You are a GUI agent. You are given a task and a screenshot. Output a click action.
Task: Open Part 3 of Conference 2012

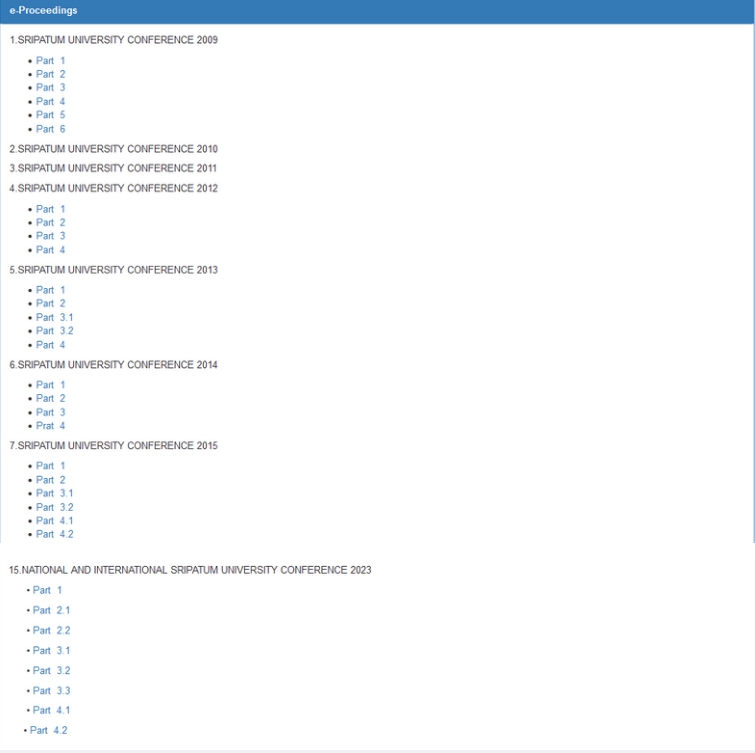pos(51,236)
